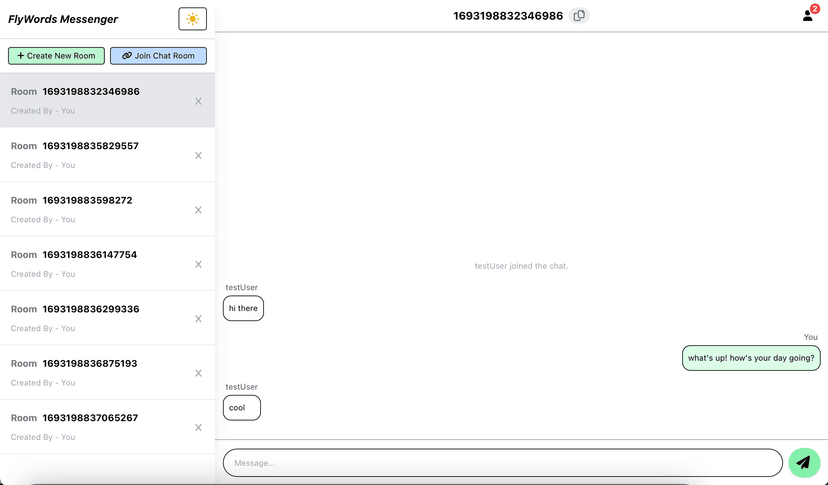Remove room 1693198836299336 with its X

coord(198,319)
